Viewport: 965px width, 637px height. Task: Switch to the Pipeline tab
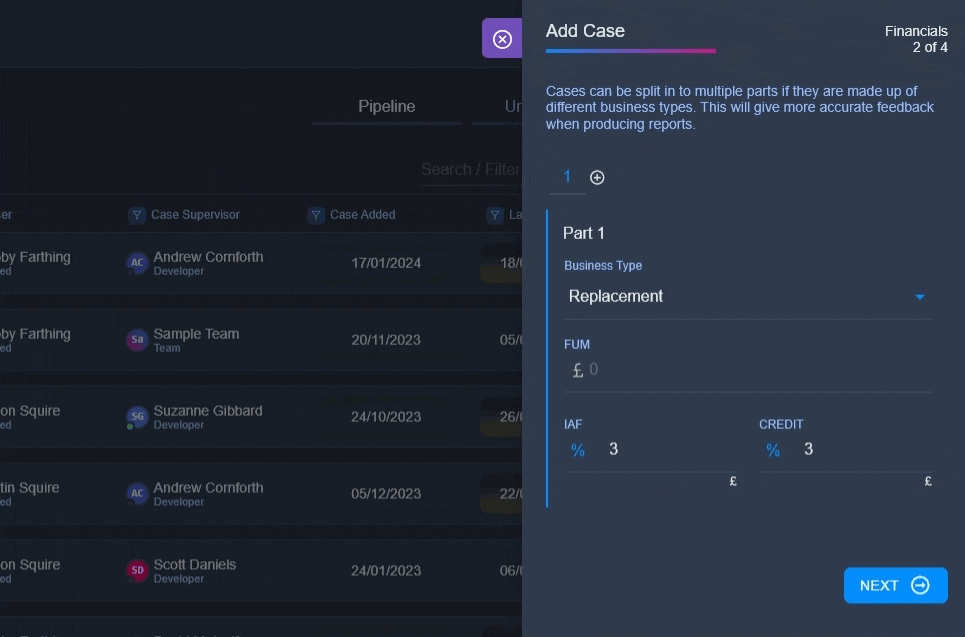[386, 106]
